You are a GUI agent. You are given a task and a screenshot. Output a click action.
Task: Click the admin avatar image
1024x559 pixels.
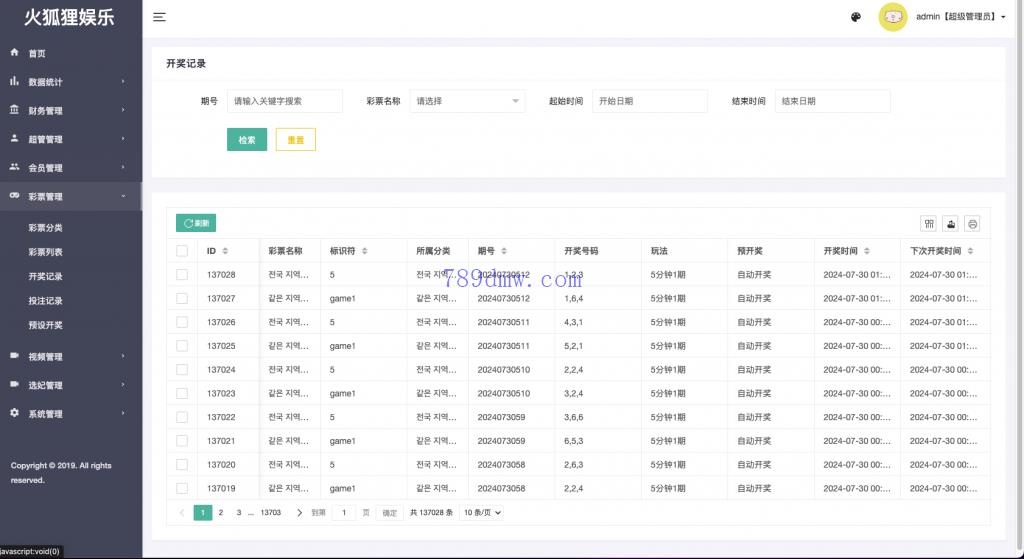(892, 17)
